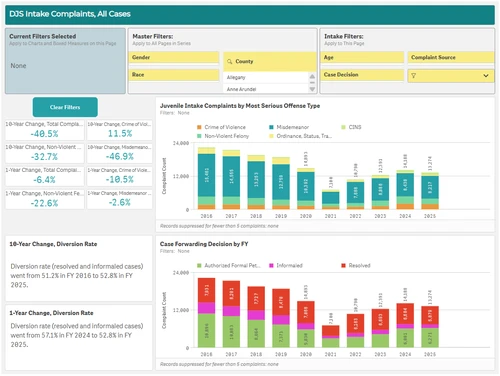Click the 2017 bar in Case Forwarding chart
Viewport: 500px width, 376px height.
pos(231,314)
